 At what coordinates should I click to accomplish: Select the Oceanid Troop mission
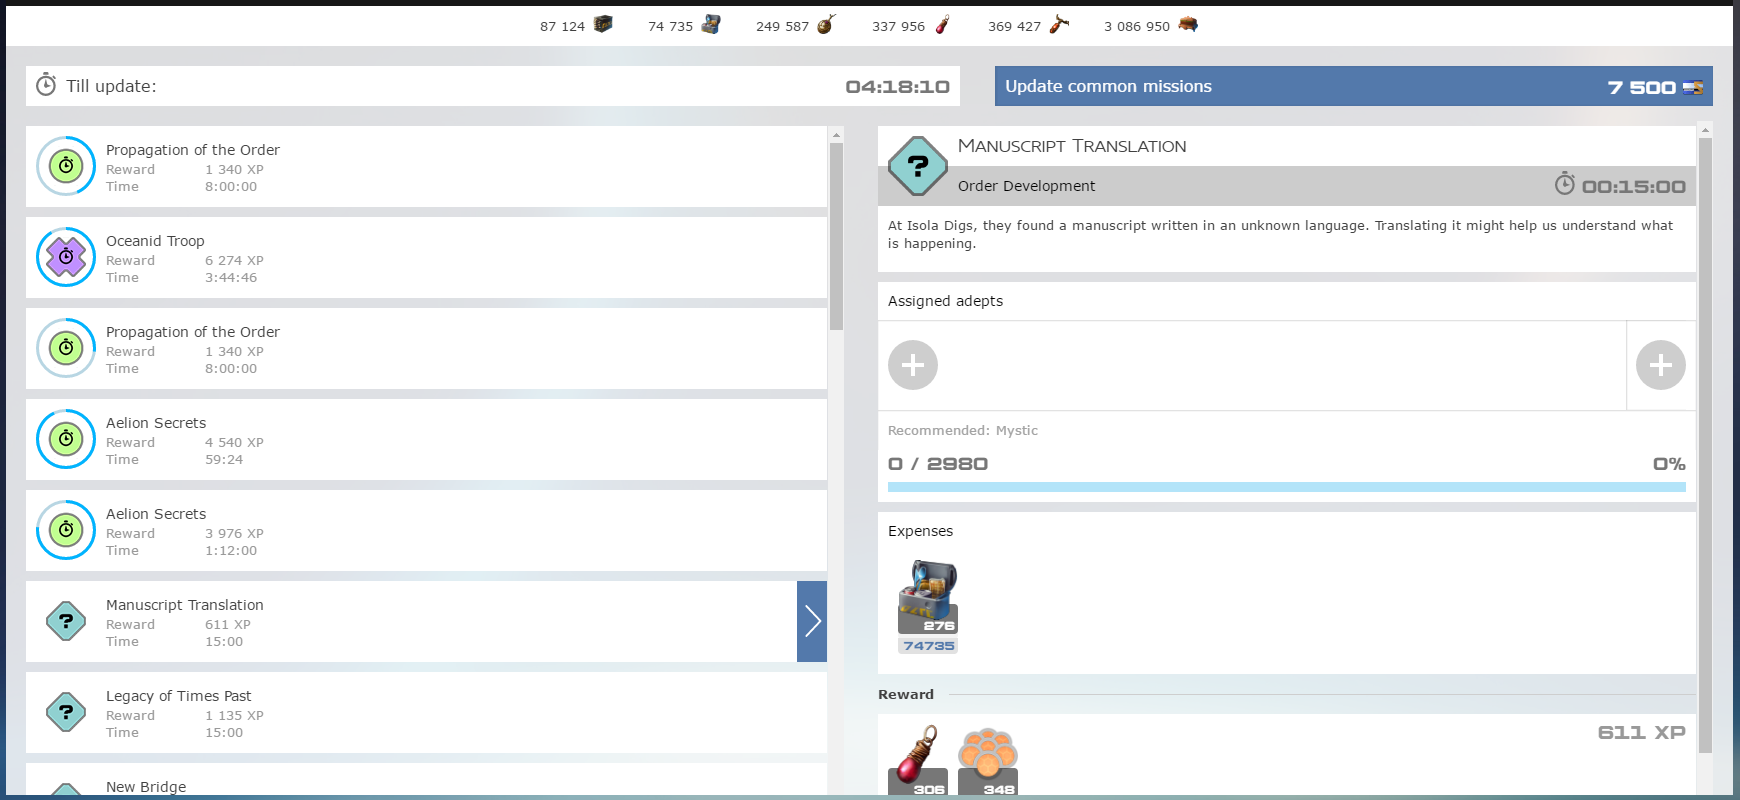coord(426,257)
